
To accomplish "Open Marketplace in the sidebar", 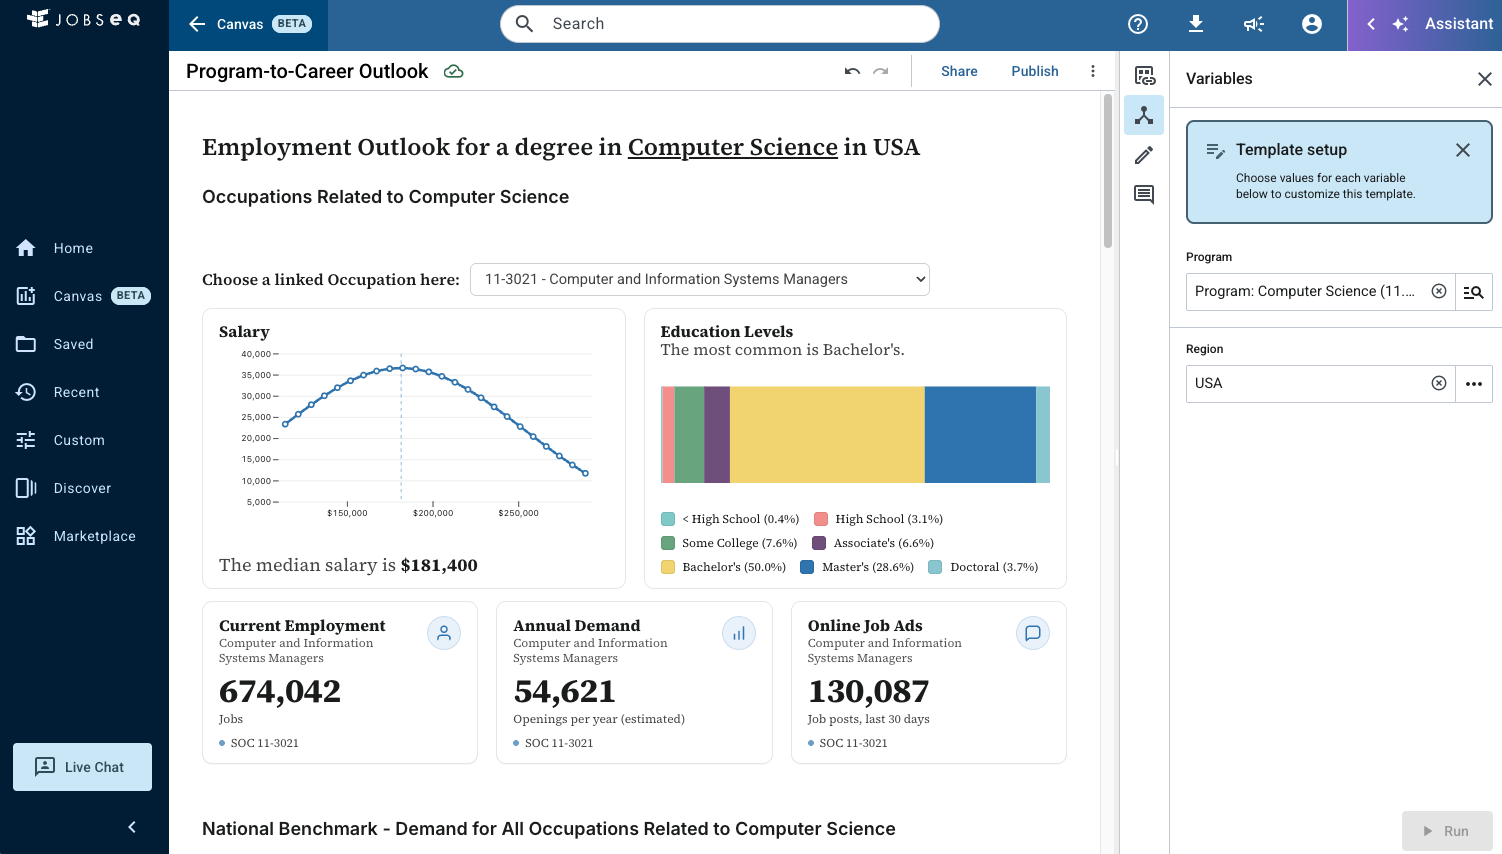I will pos(84,536).
